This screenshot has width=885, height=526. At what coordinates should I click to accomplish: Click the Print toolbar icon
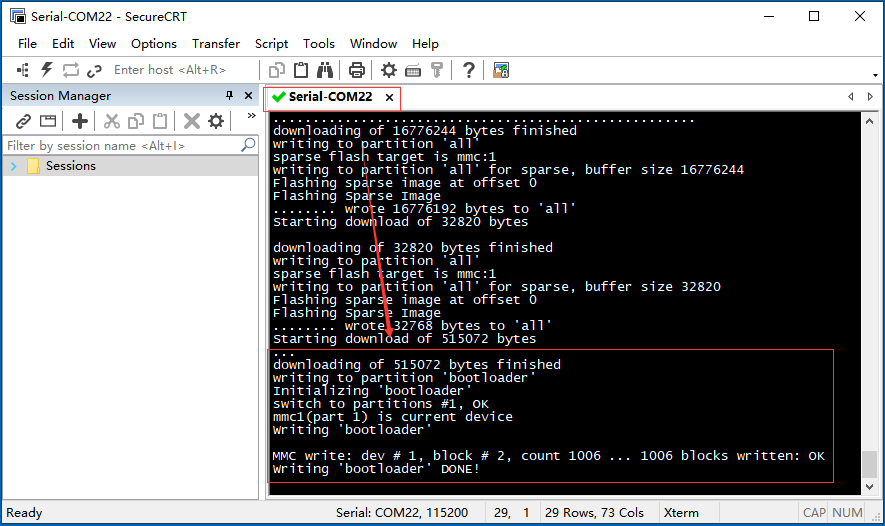coord(357,70)
